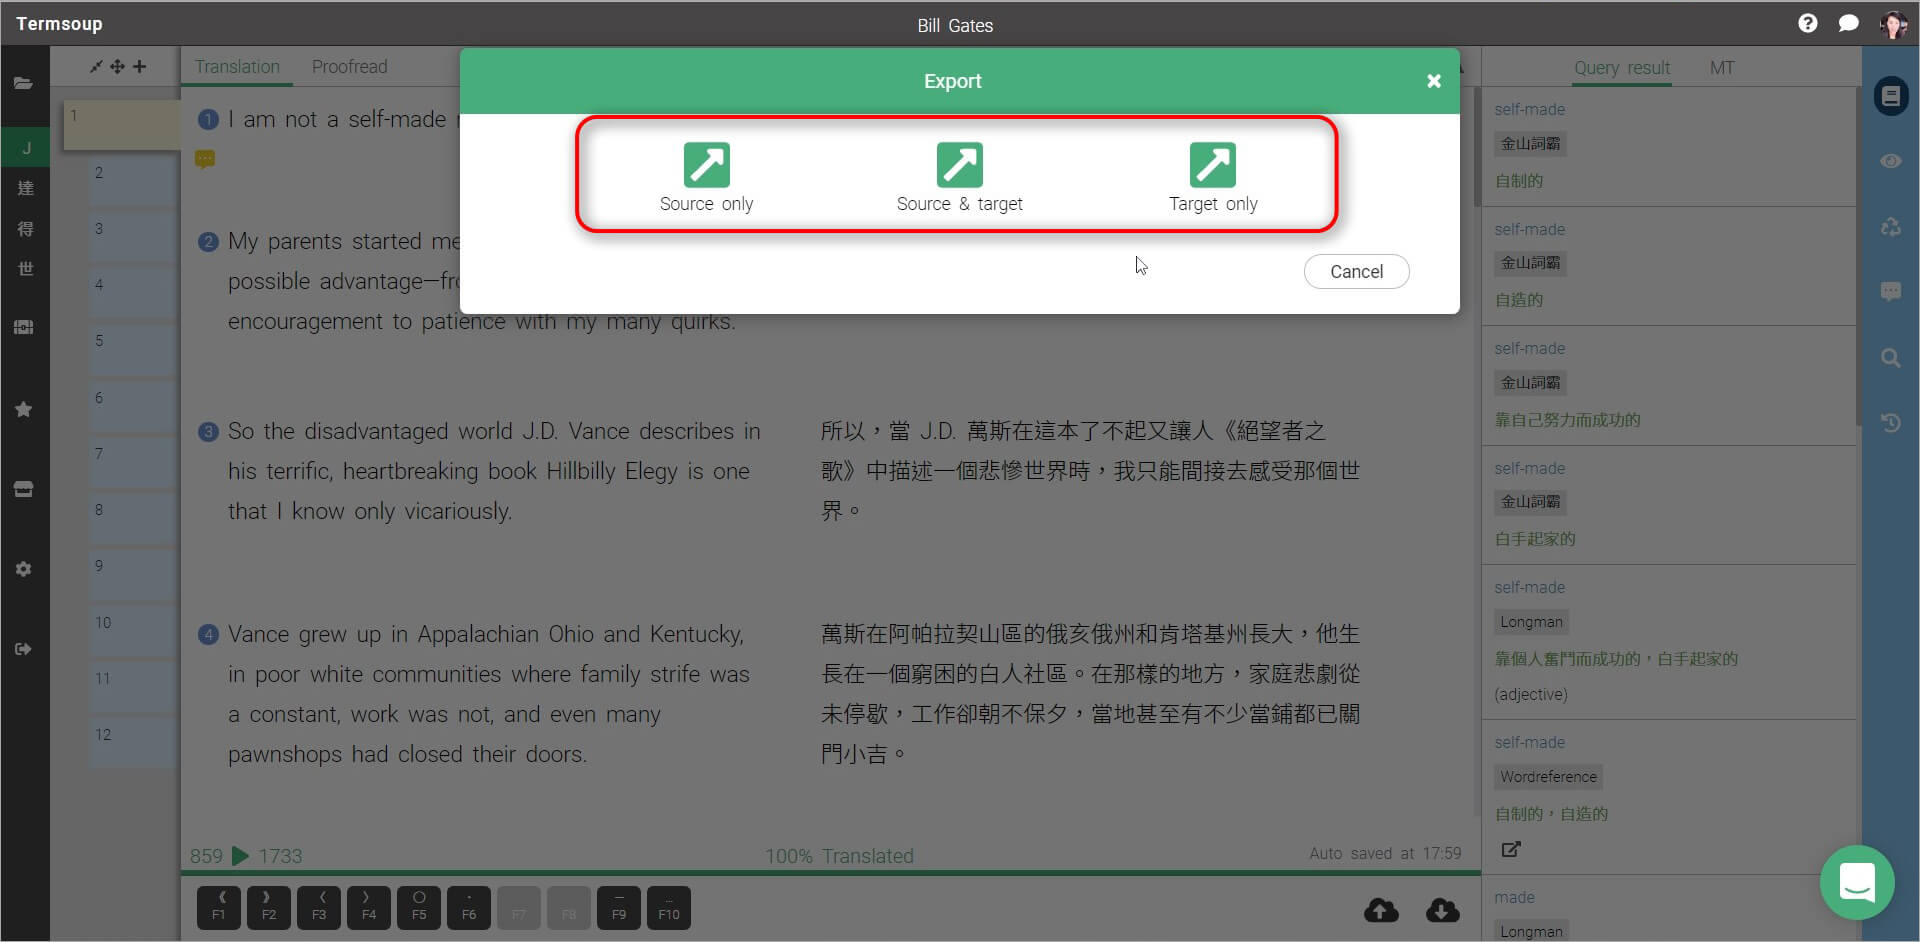Close Export dialog with the X
Viewport: 1920px width, 942px height.
coord(1433,81)
